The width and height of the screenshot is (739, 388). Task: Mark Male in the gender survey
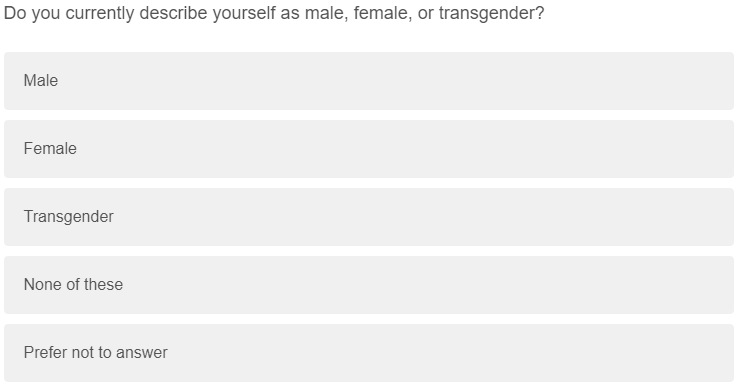(x=369, y=81)
